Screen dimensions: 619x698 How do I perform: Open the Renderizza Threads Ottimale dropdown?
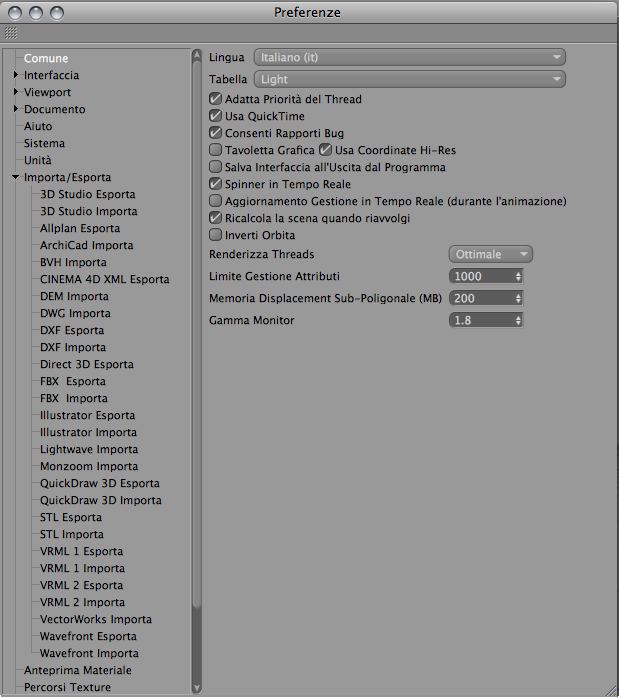[490, 254]
